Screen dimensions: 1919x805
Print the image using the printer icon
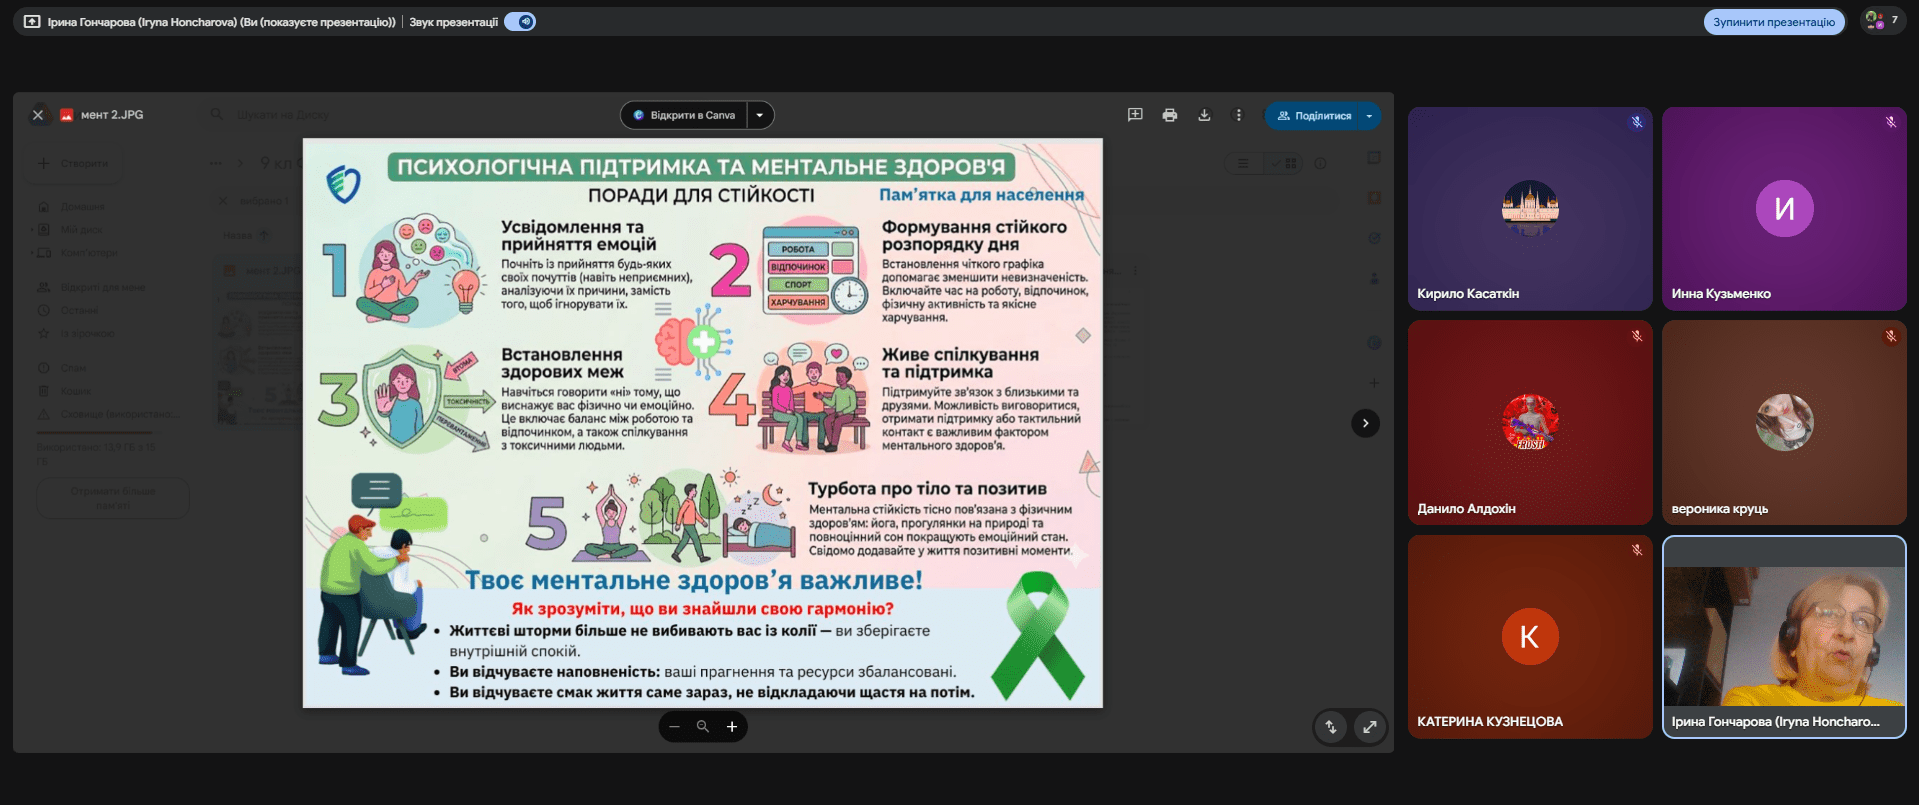tap(1170, 115)
